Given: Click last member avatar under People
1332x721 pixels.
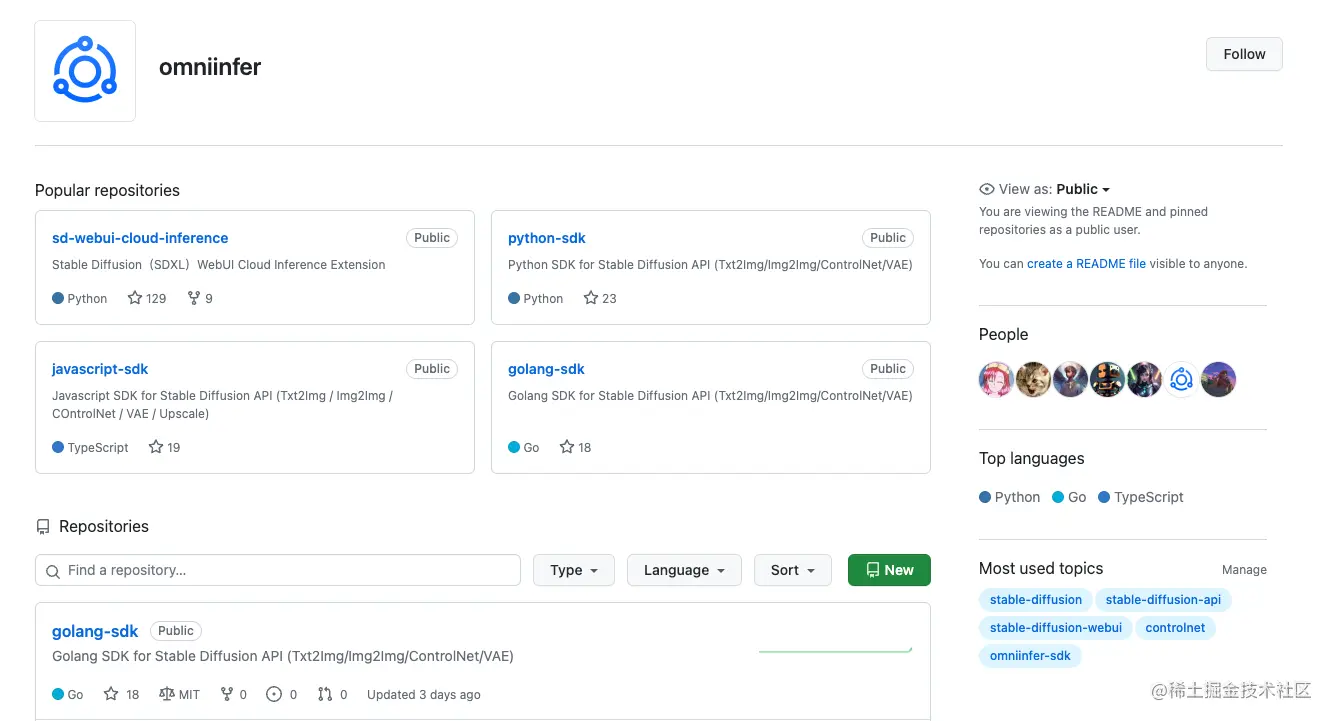Looking at the screenshot, I should (x=1218, y=380).
